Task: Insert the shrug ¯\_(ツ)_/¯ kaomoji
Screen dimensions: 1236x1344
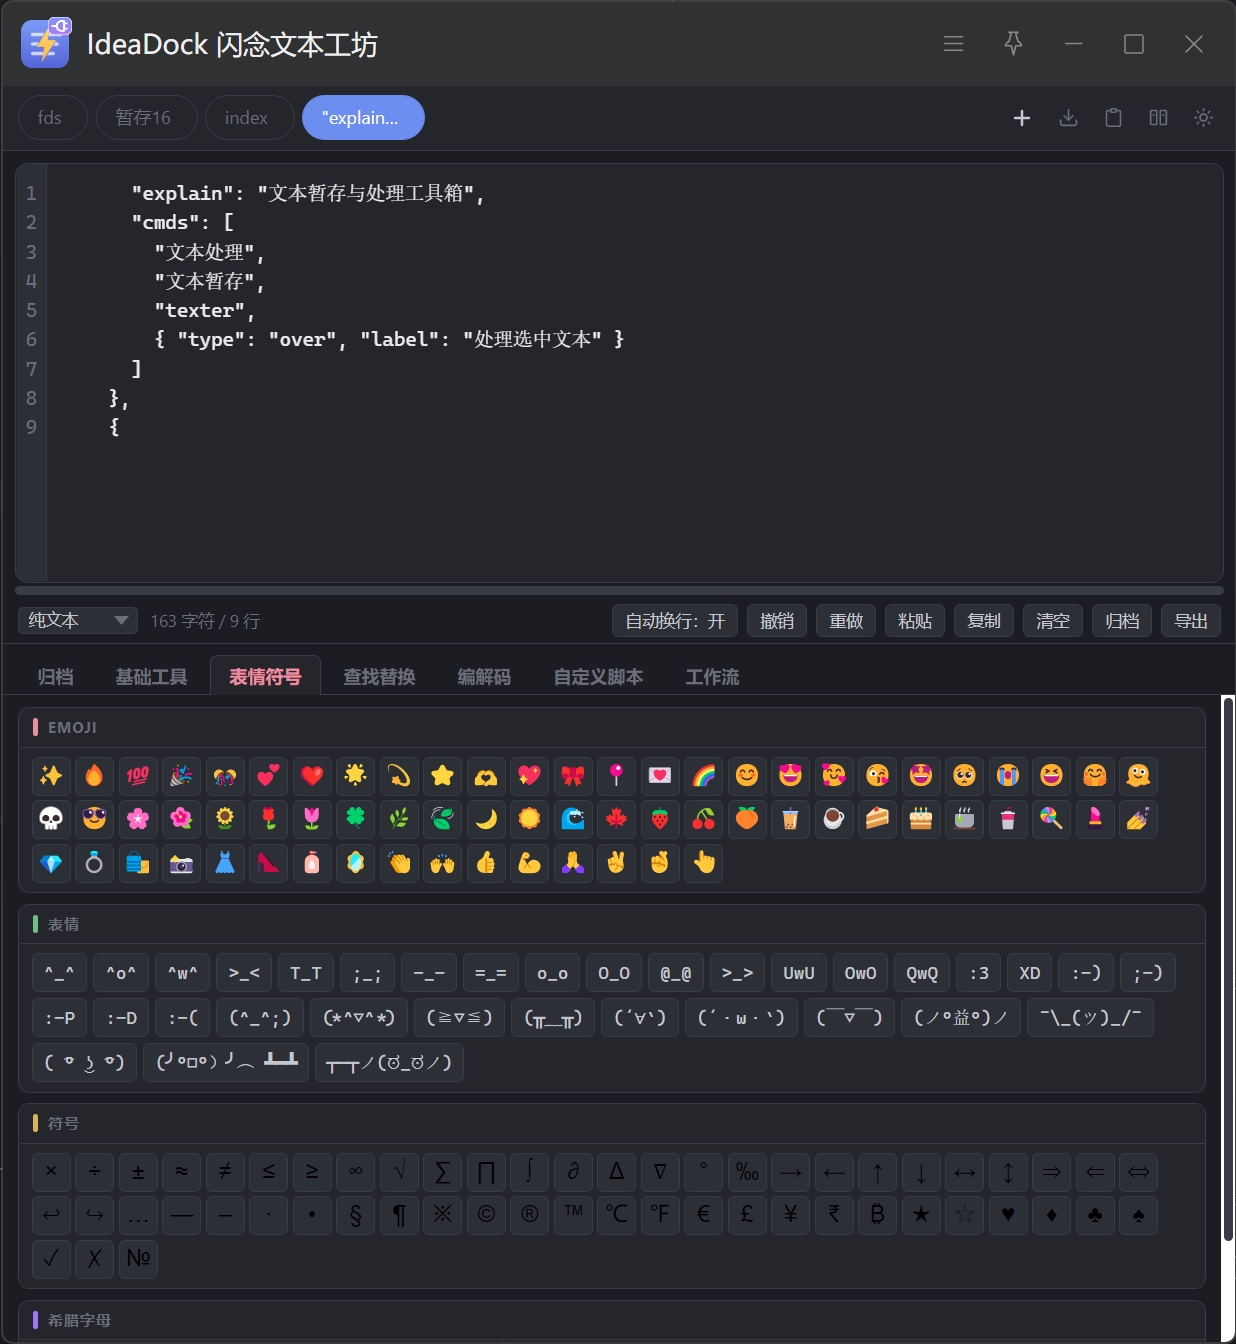Action: 1091,1017
